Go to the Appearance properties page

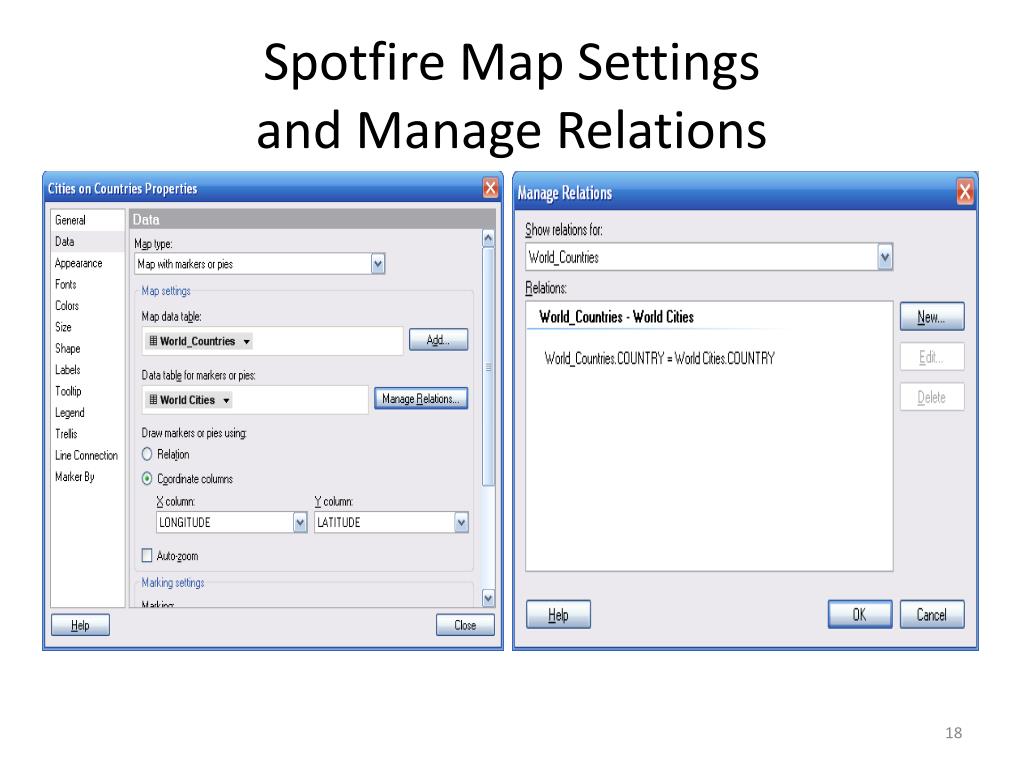78,263
